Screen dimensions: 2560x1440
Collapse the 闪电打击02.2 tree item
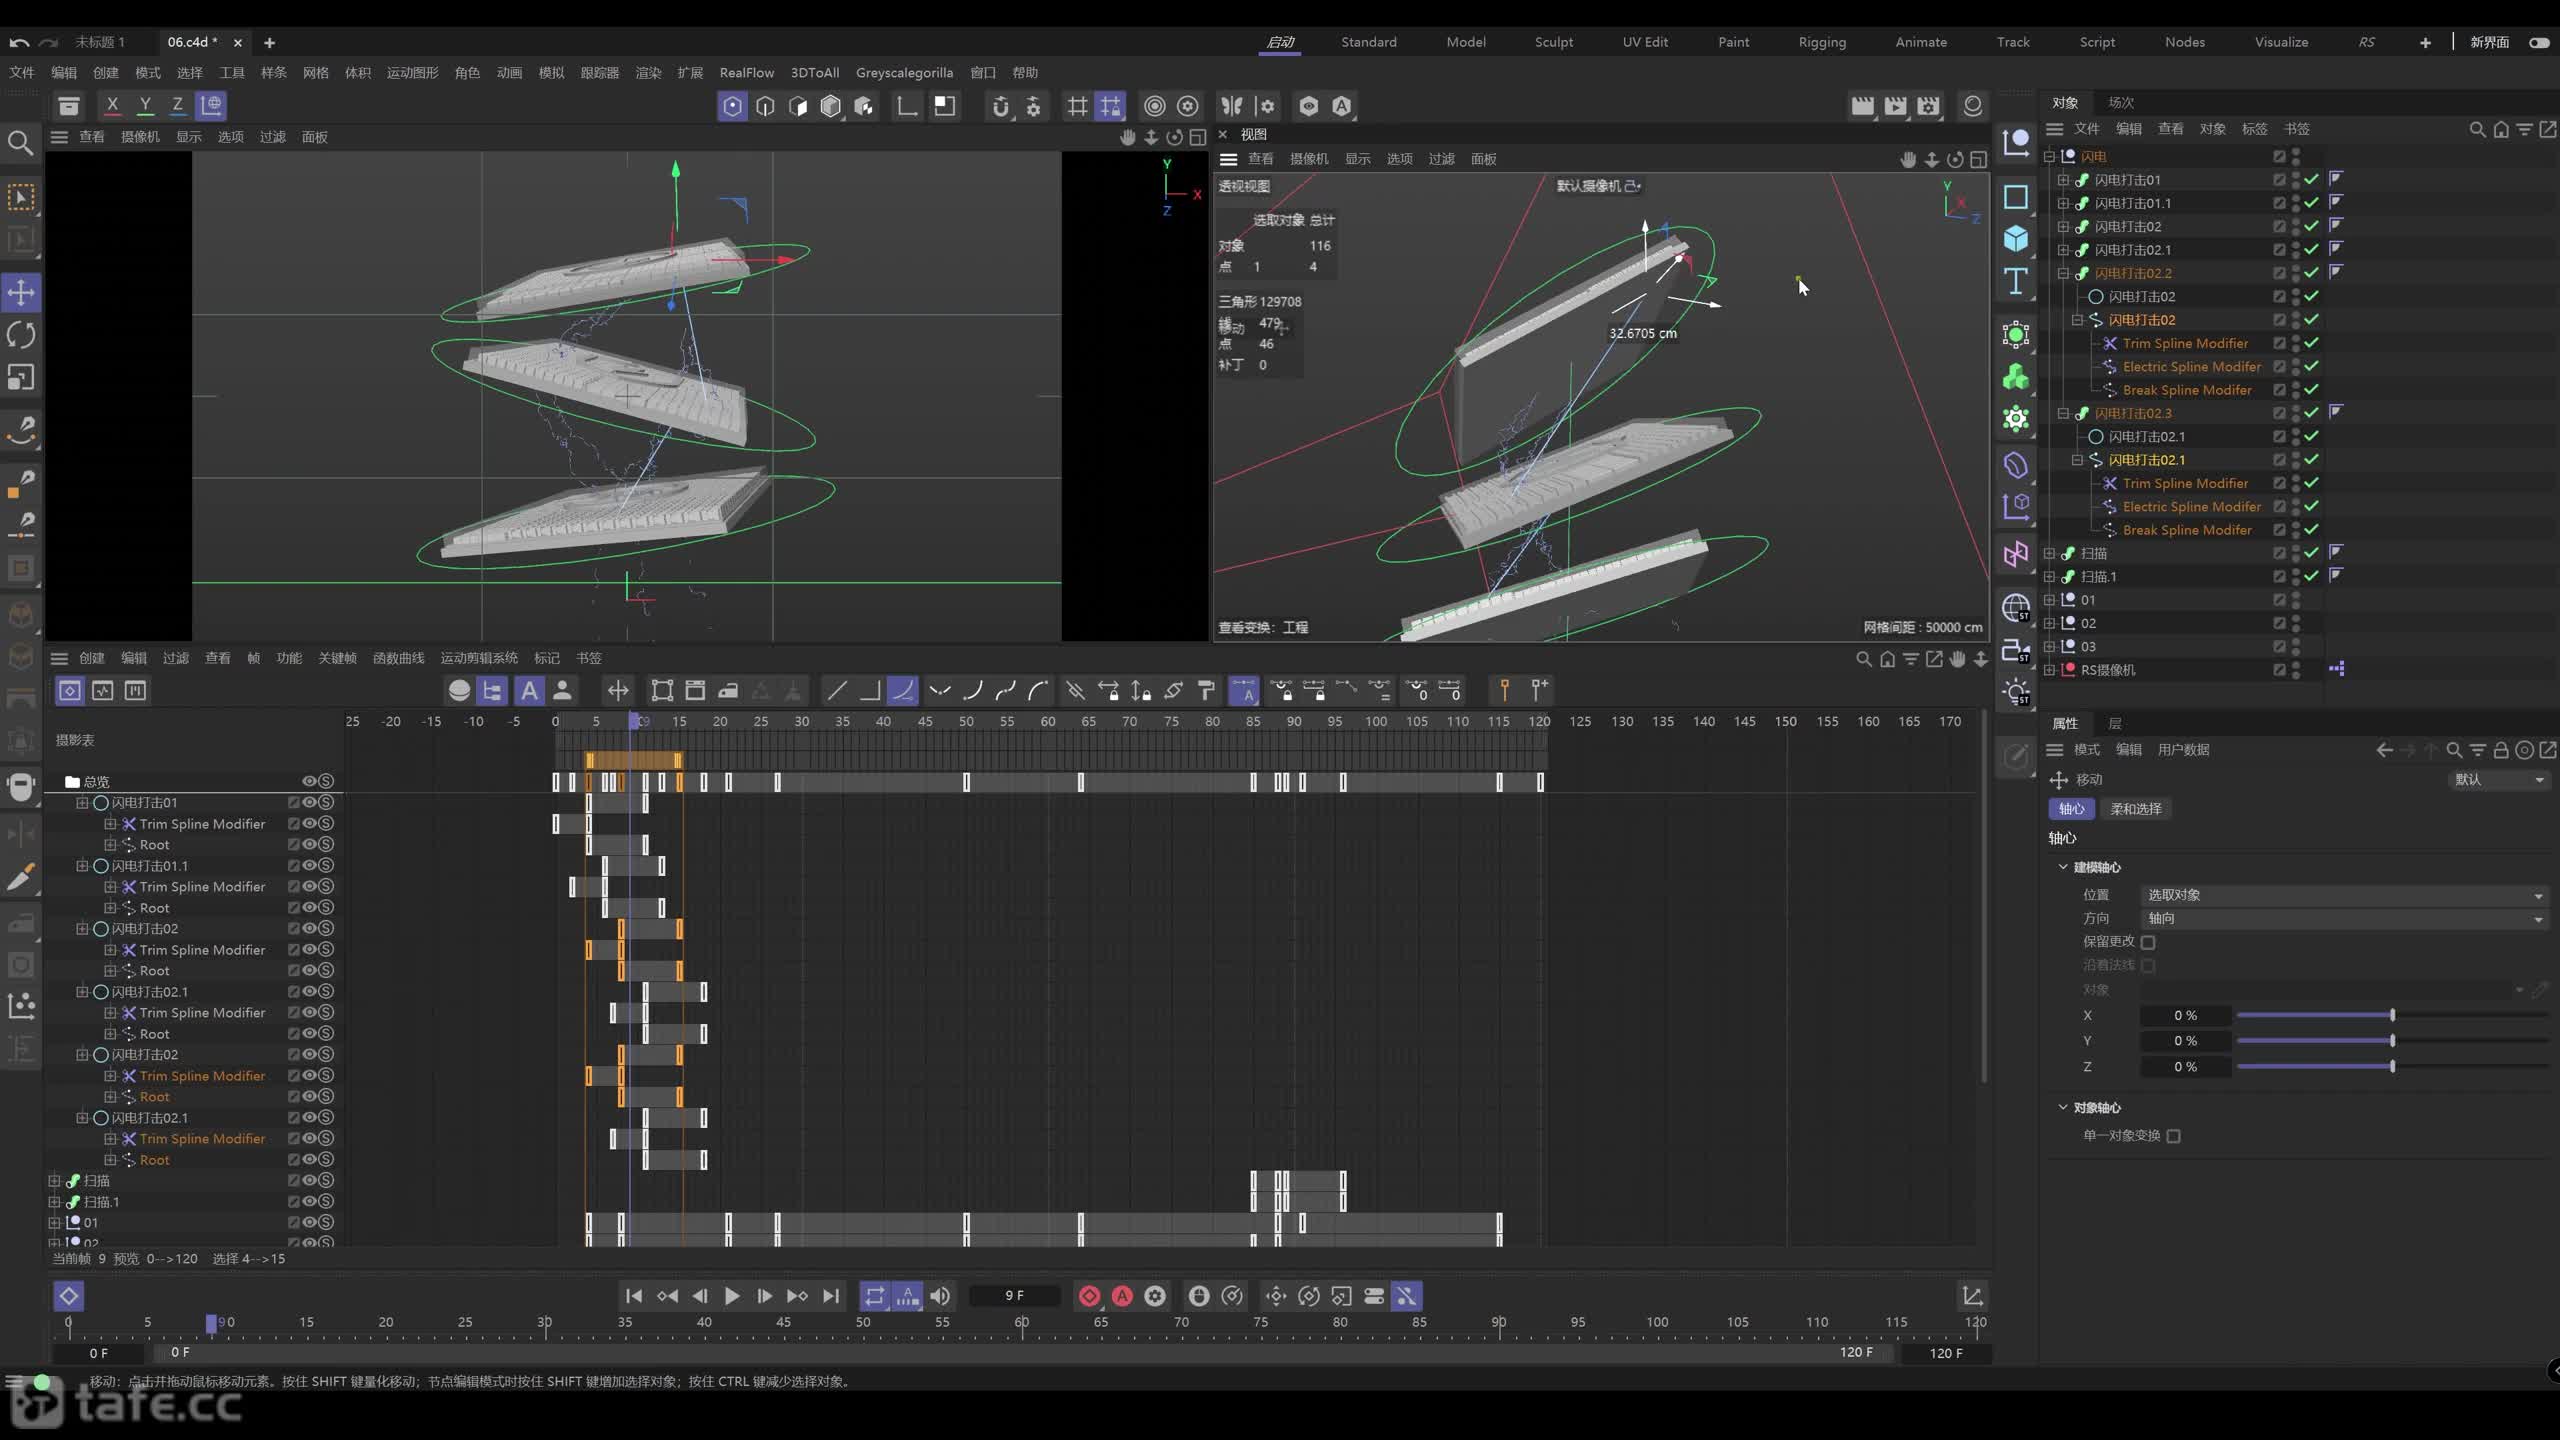click(x=2063, y=273)
